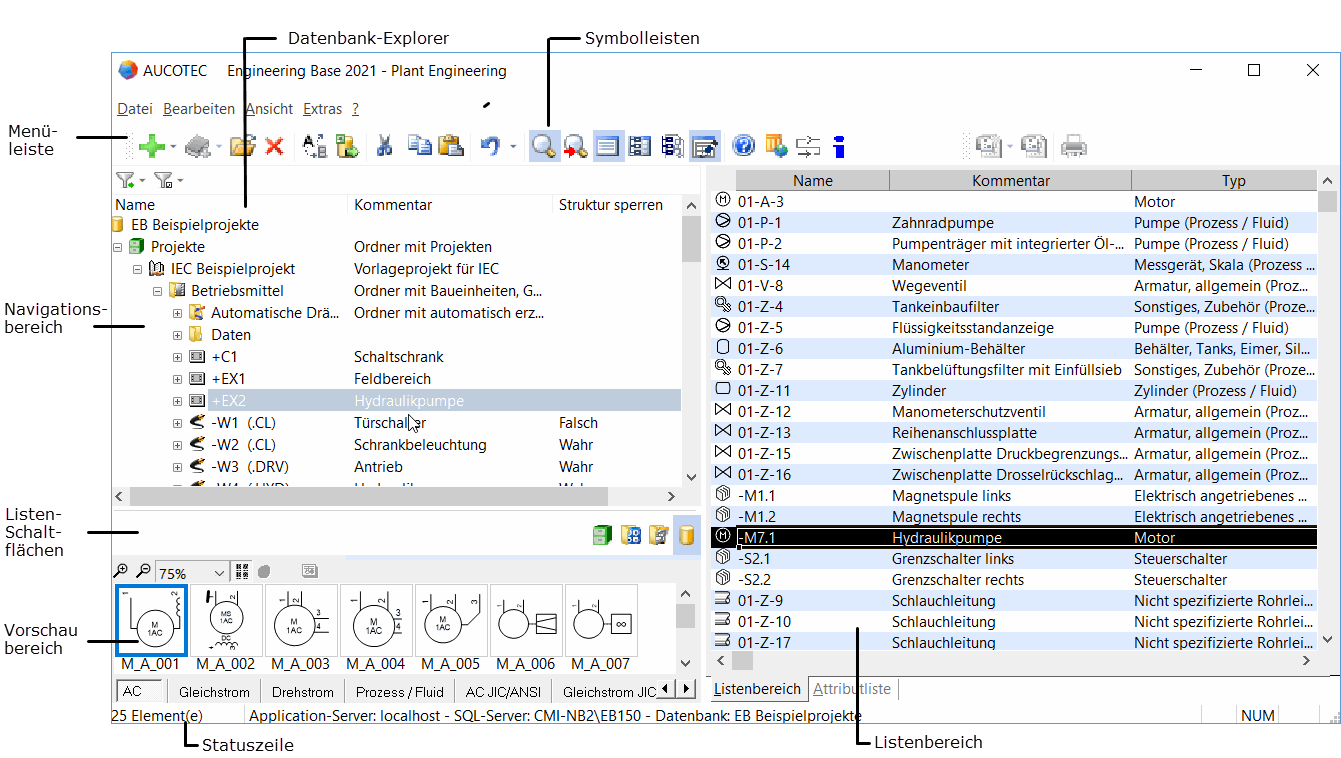Open the Extras menu
The height and width of the screenshot is (758, 1341).
(322, 109)
